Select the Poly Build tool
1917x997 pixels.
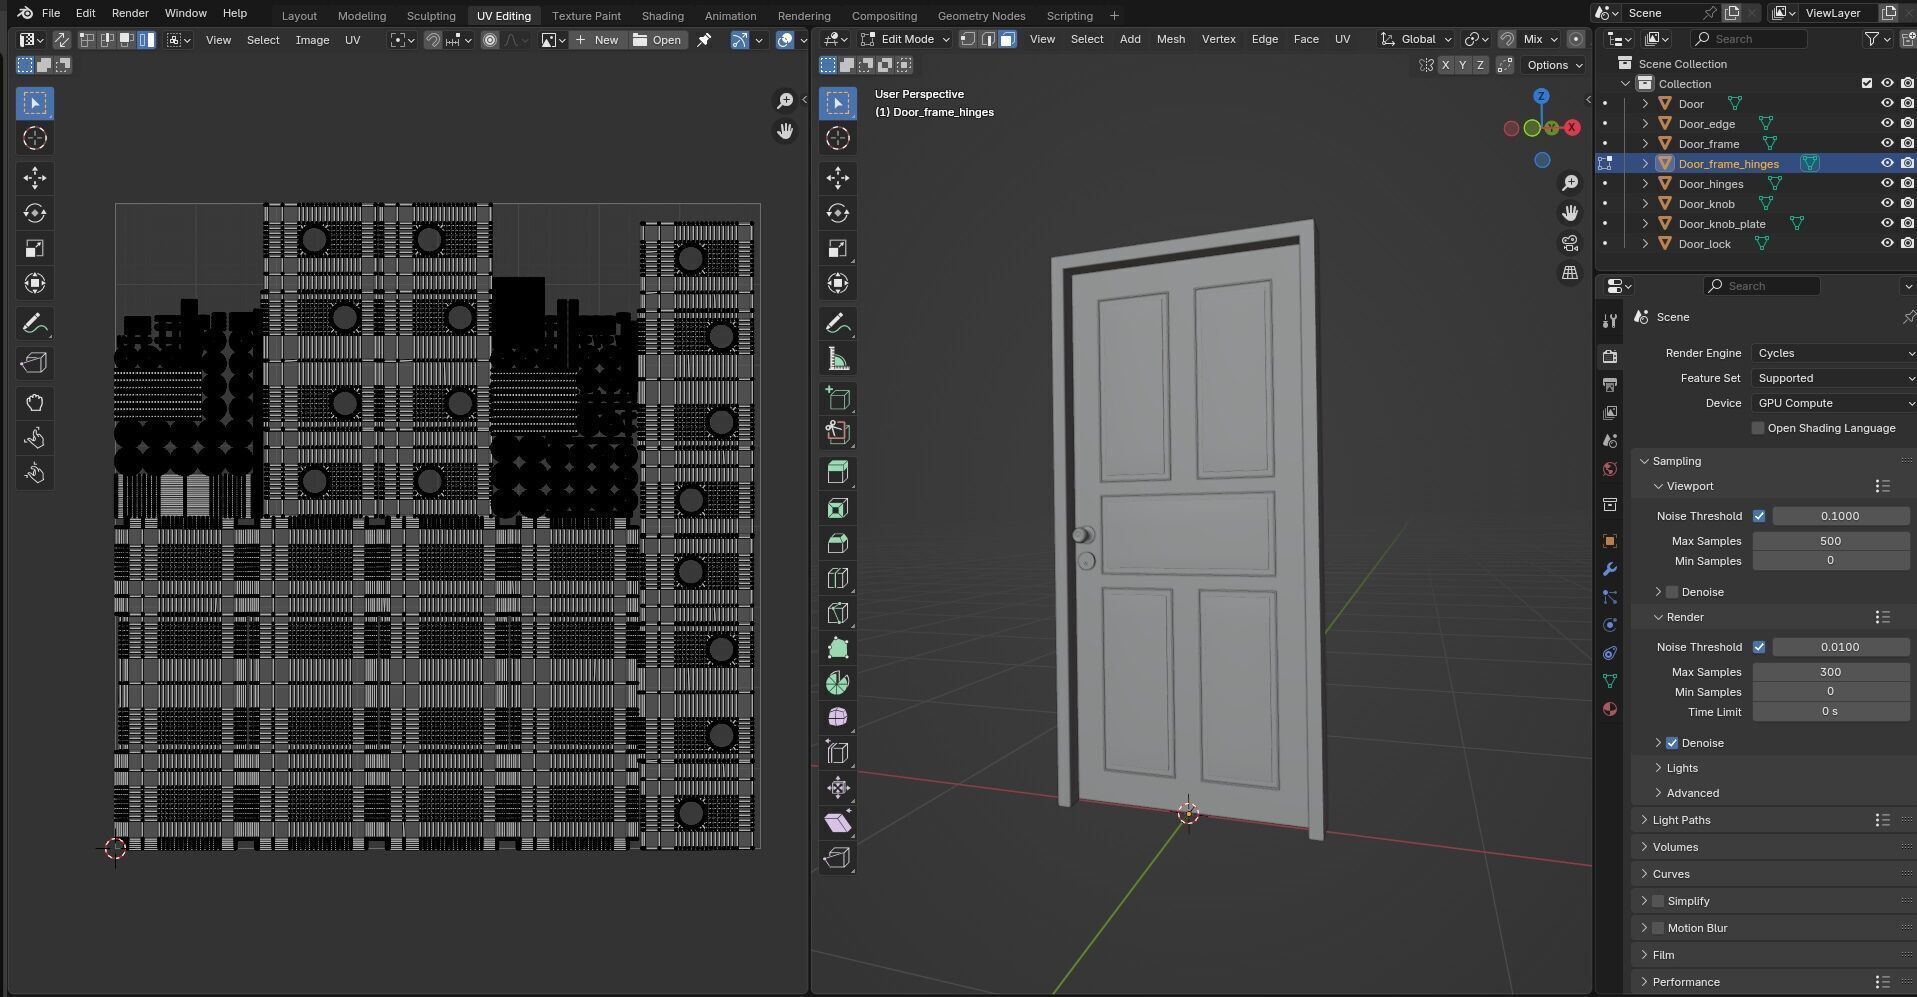click(838, 648)
